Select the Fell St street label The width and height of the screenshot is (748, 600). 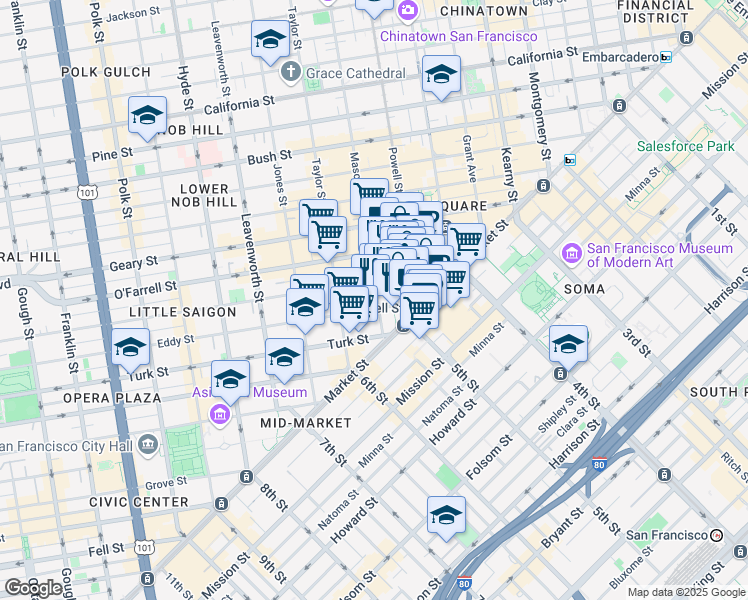[106, 550]
